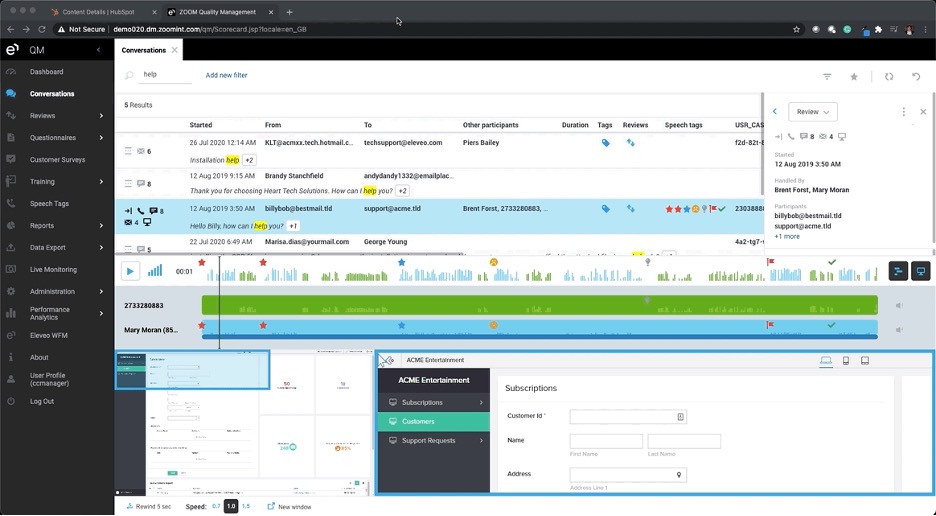Set playback speed to 0.7

[216, 506]
